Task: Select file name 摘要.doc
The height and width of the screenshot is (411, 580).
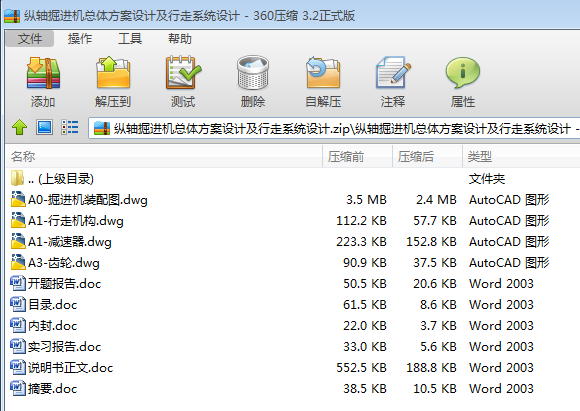Action: tap(53, 389)
